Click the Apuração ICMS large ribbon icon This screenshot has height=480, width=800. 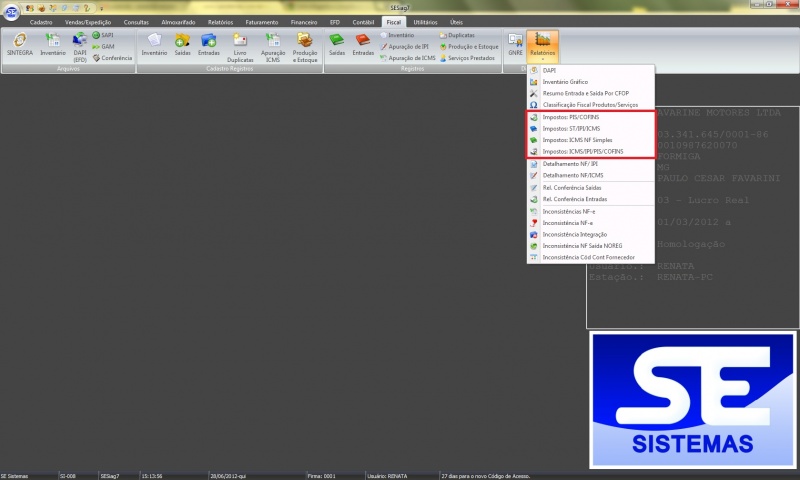(273, 45)
